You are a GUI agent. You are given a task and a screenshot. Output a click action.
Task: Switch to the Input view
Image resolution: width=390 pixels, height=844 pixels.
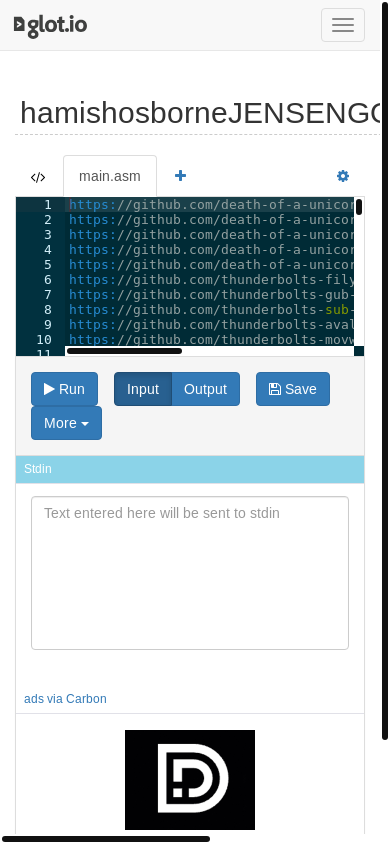coord(143,389)
